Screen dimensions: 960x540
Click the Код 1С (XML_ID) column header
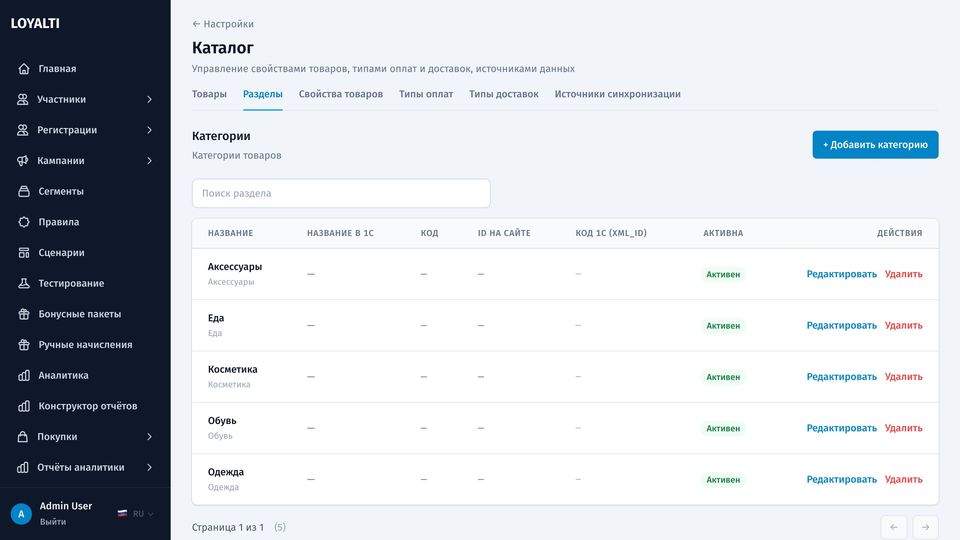[611, 233]
